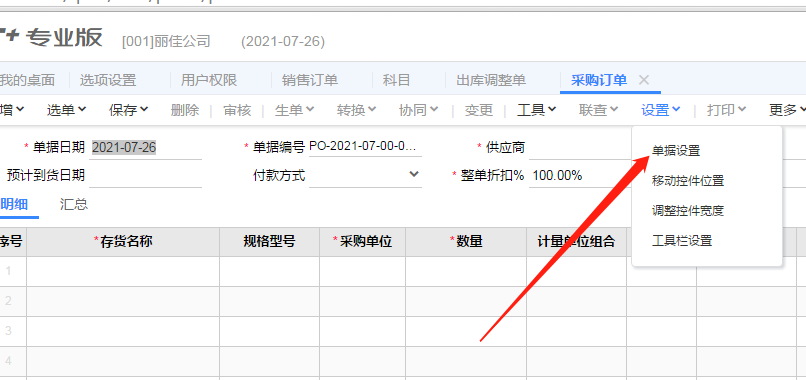This screenshot has width=806, height=380.
Task: Collapse the 设置 dropdown menu
Action: (x=661, y=110)
